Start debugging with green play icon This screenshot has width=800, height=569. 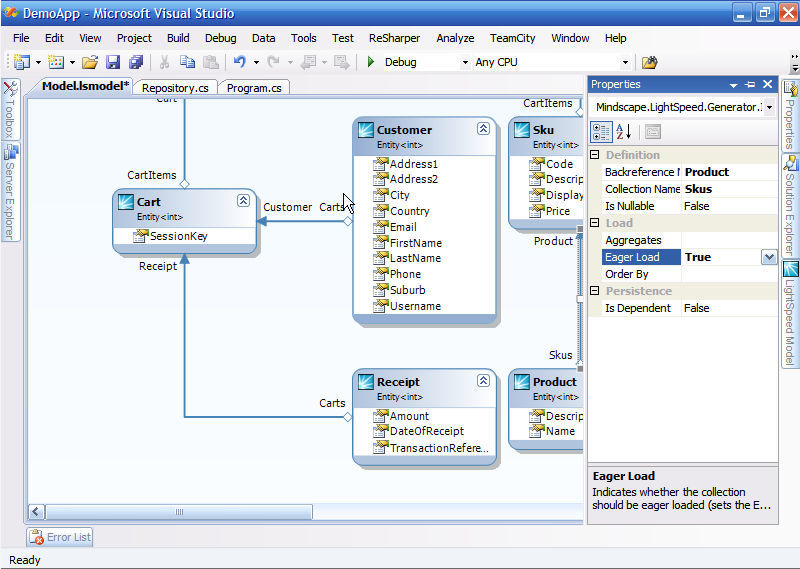click(x=371, y=62)
